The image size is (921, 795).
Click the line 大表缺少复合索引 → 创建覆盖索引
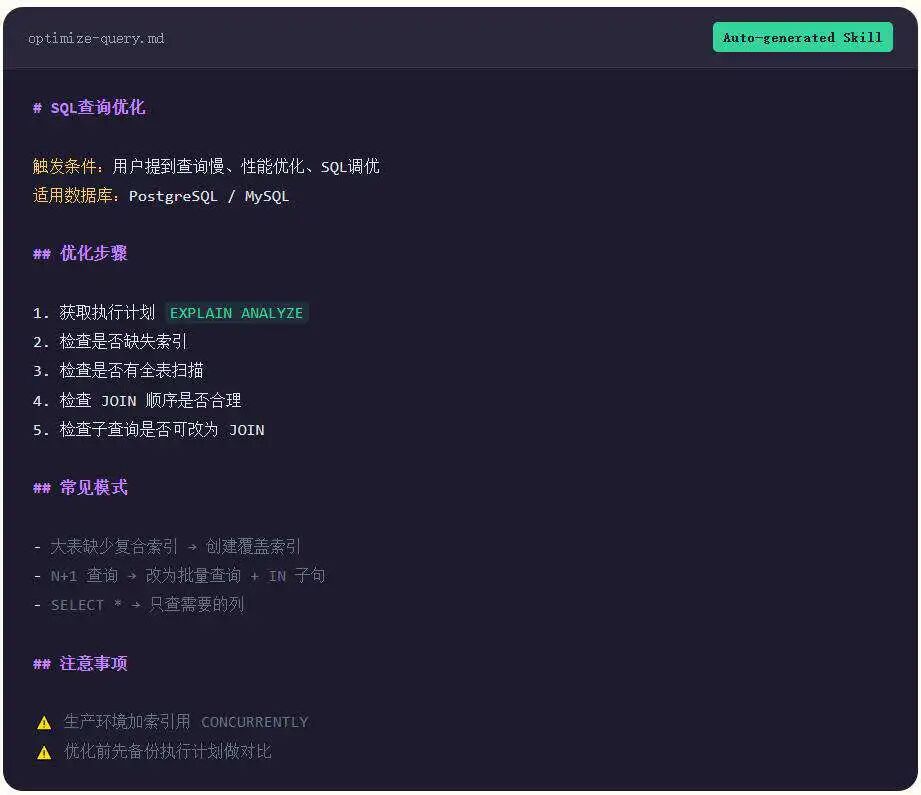167,546
